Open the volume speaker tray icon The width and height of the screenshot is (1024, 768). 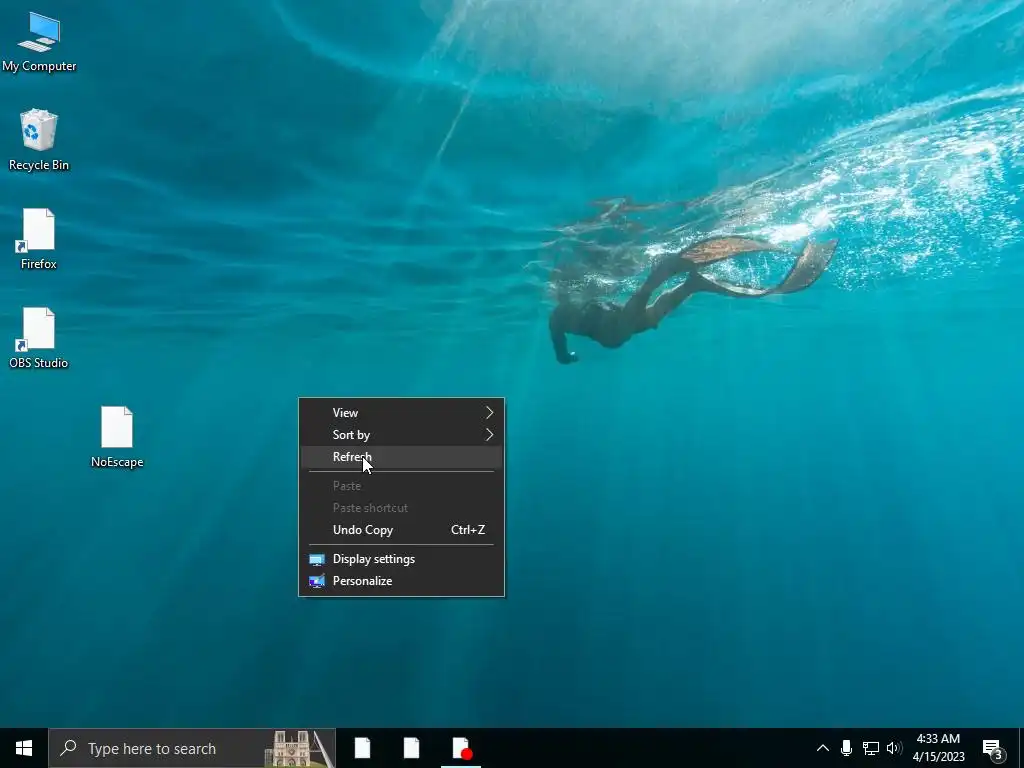tap(894, 748)
